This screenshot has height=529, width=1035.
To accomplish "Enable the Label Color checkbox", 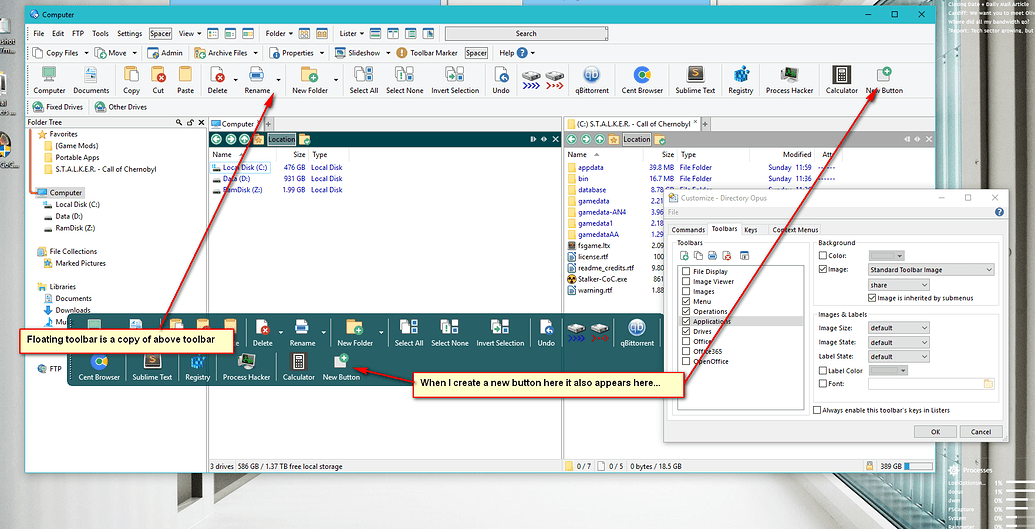I will tap(822, 370).
